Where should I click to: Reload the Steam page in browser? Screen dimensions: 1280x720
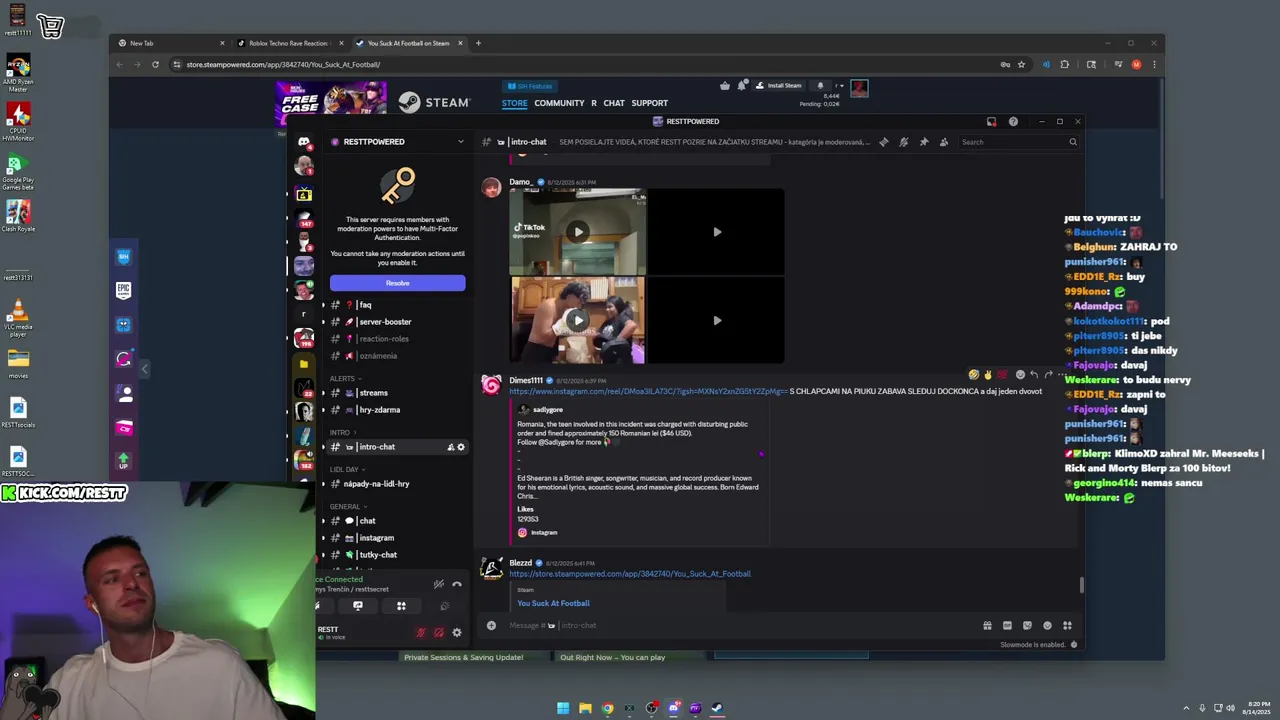(155, 64)
